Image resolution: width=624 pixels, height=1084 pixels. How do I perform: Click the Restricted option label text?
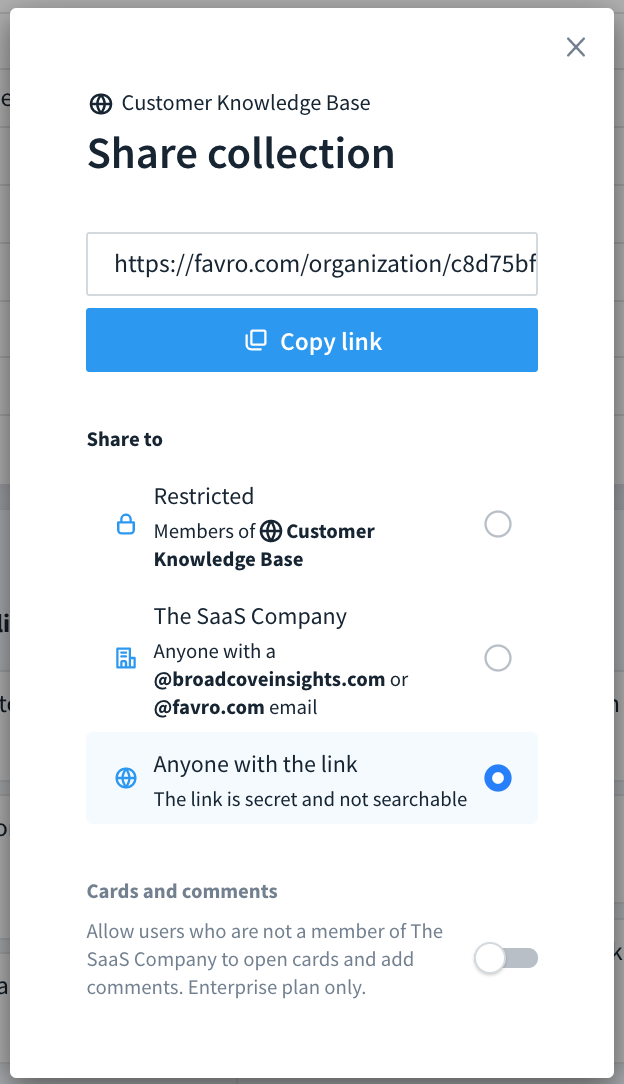(204, 495)
